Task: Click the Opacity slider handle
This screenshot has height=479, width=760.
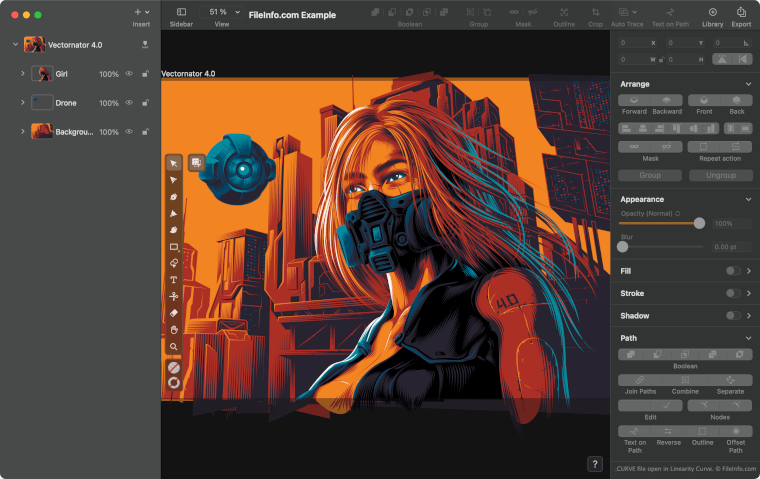Action: click(699, 223)
